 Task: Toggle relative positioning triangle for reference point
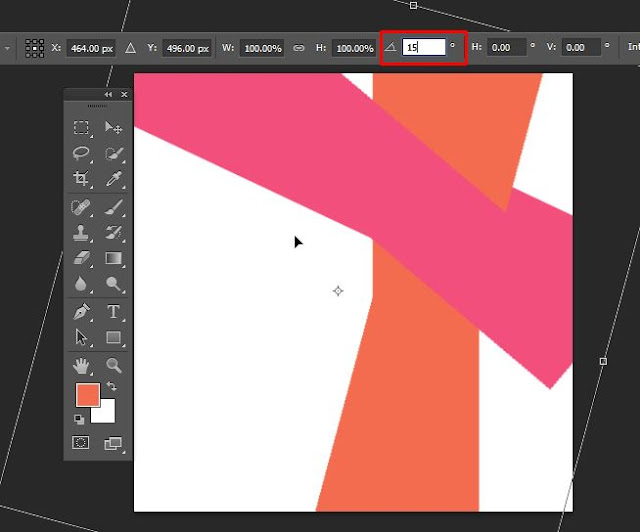(x=130, y=48)
